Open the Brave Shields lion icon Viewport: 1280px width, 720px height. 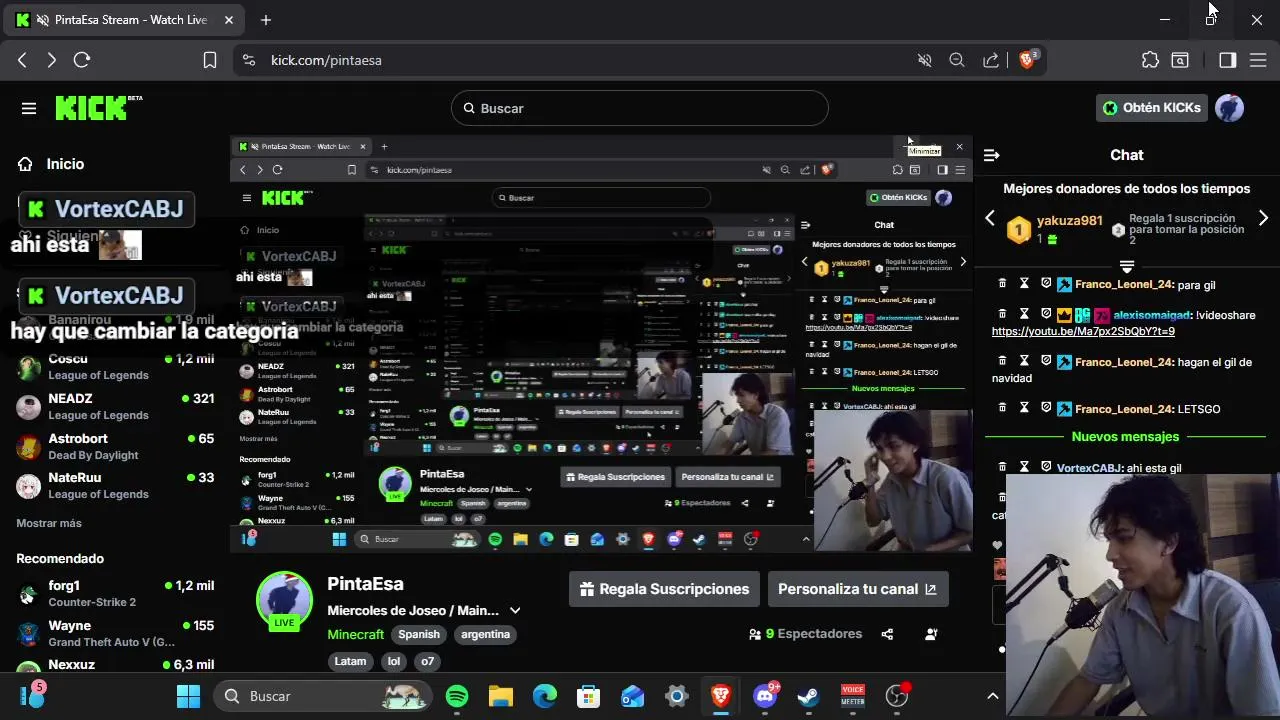pyautogui.click(x=1027, y=60)
